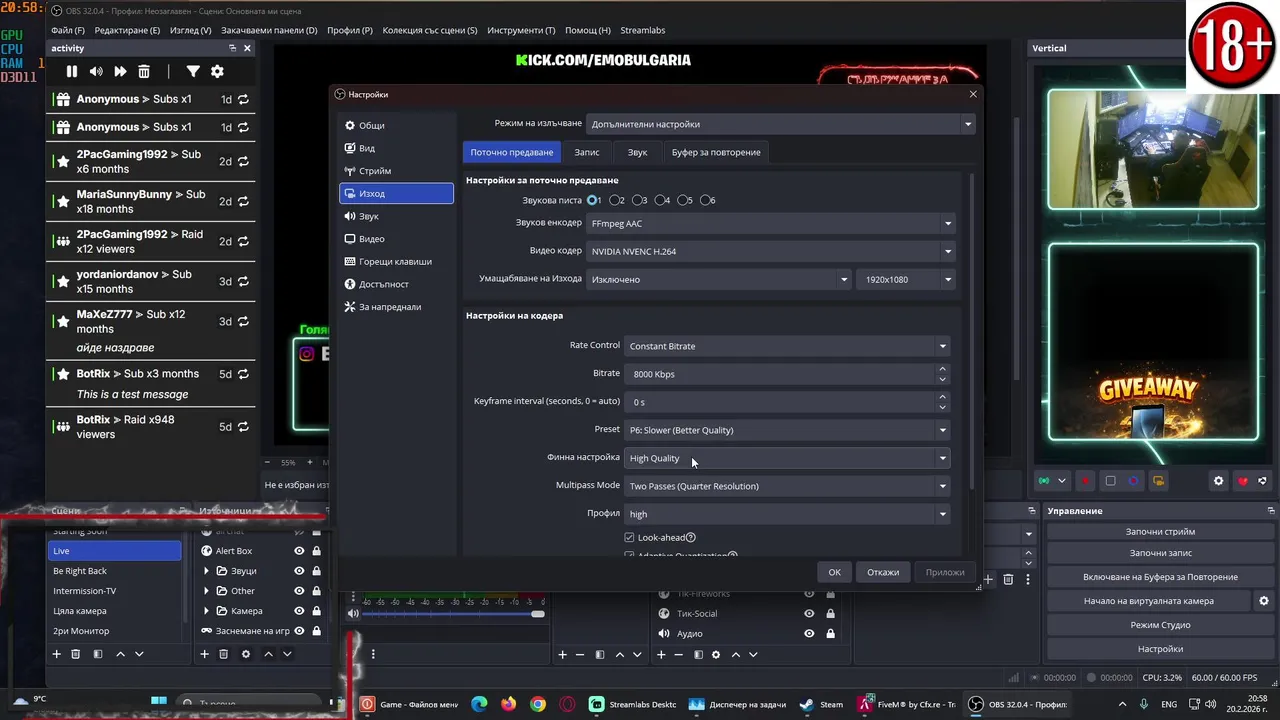Open the Preset dropdown
1280x720 pixels.
[787, 430]
